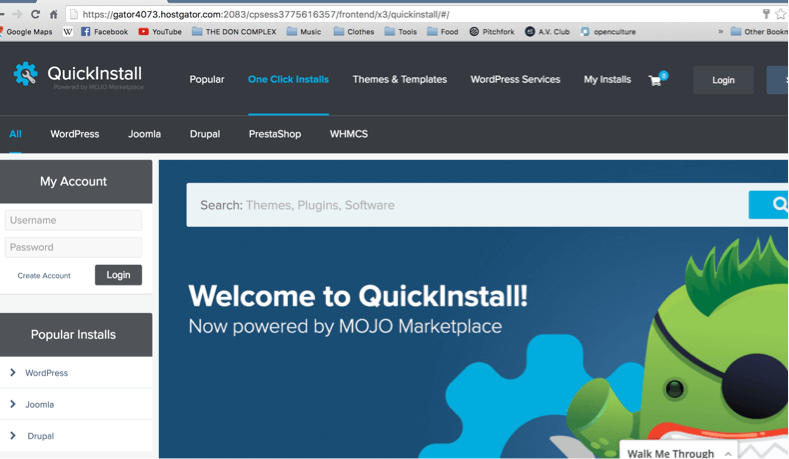This screenshot has height=459, width=789.
Task: Show hidden bookmarks via double chevron
Action: pos(721,32)
